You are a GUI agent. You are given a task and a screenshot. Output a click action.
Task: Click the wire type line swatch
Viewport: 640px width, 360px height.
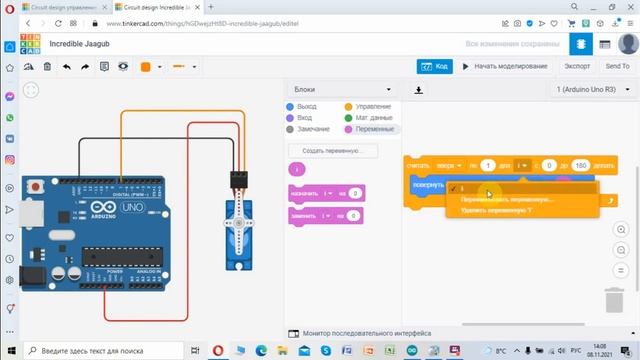click(179, 67)
